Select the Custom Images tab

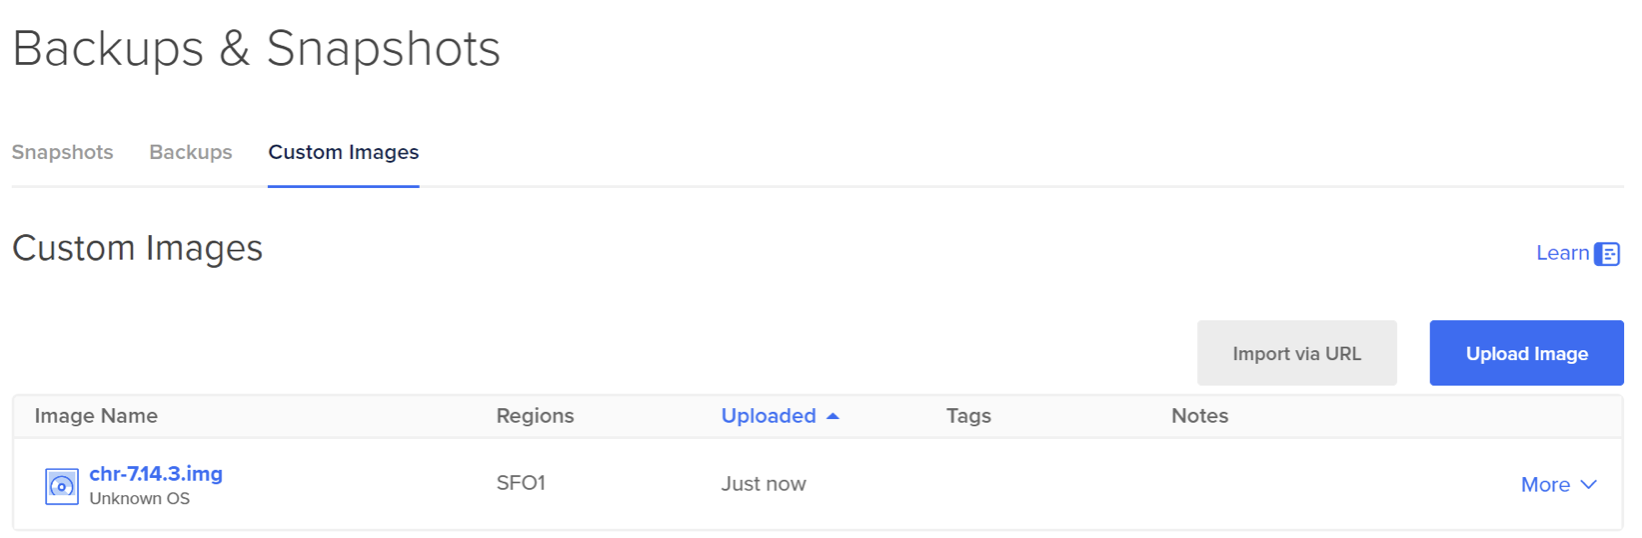[343, 152]
